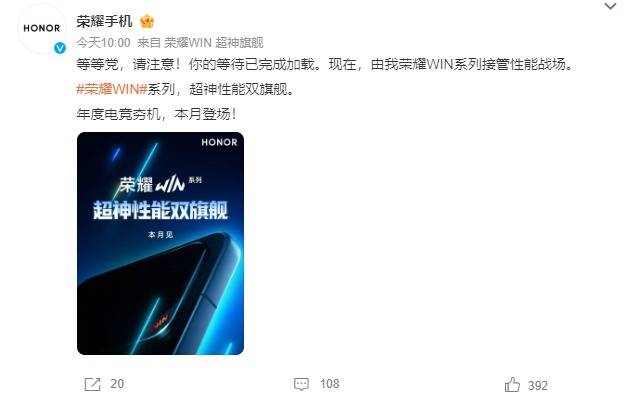Viewport: 636px width, 400px height.
Task: Open comments via the speech bubble icon
Action: pos(301,384)
